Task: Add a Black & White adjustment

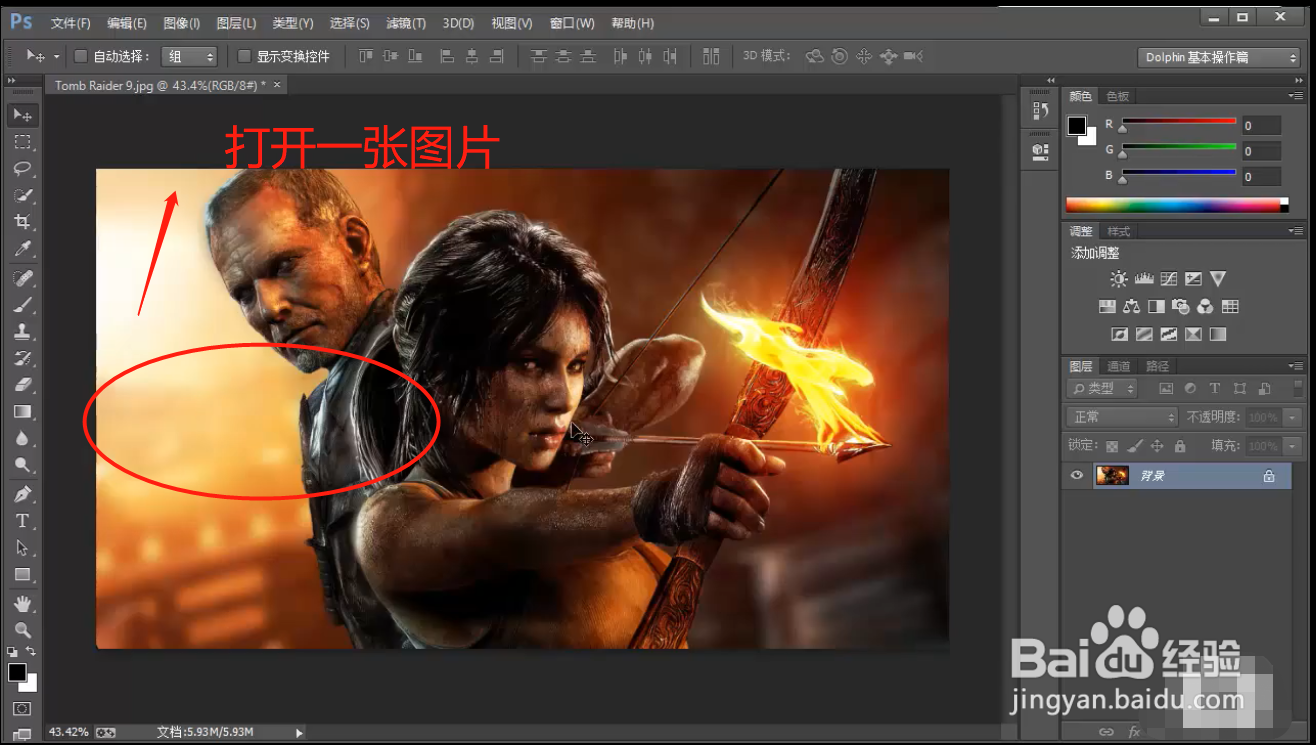Action: coord(1156,306)
